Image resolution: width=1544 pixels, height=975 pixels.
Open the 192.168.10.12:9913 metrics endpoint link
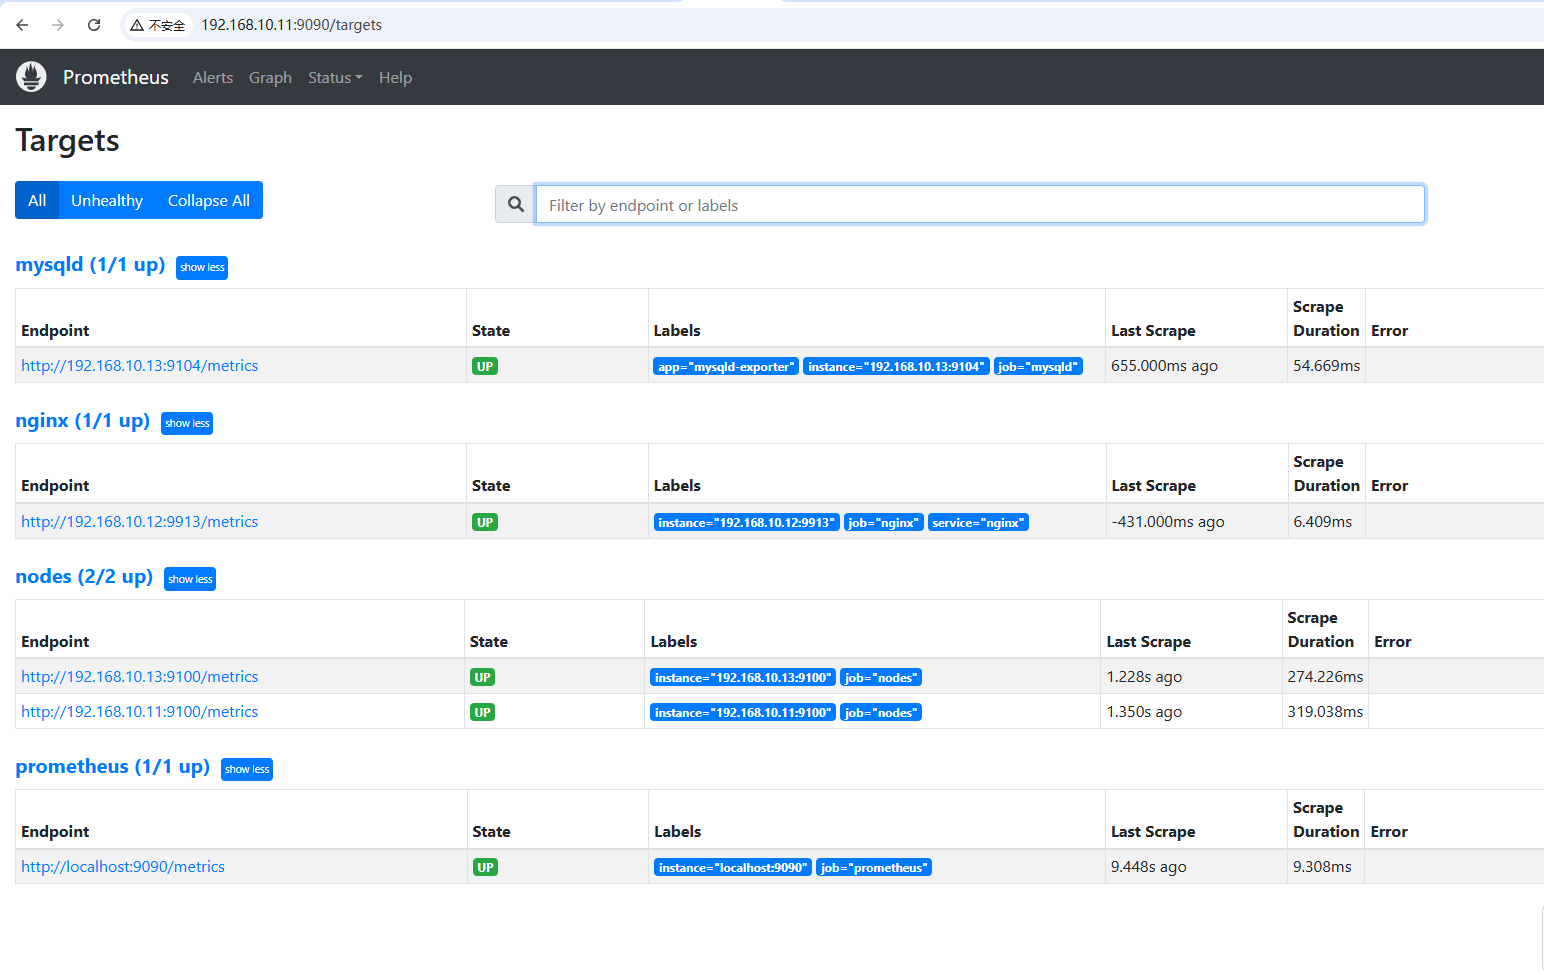140,522
